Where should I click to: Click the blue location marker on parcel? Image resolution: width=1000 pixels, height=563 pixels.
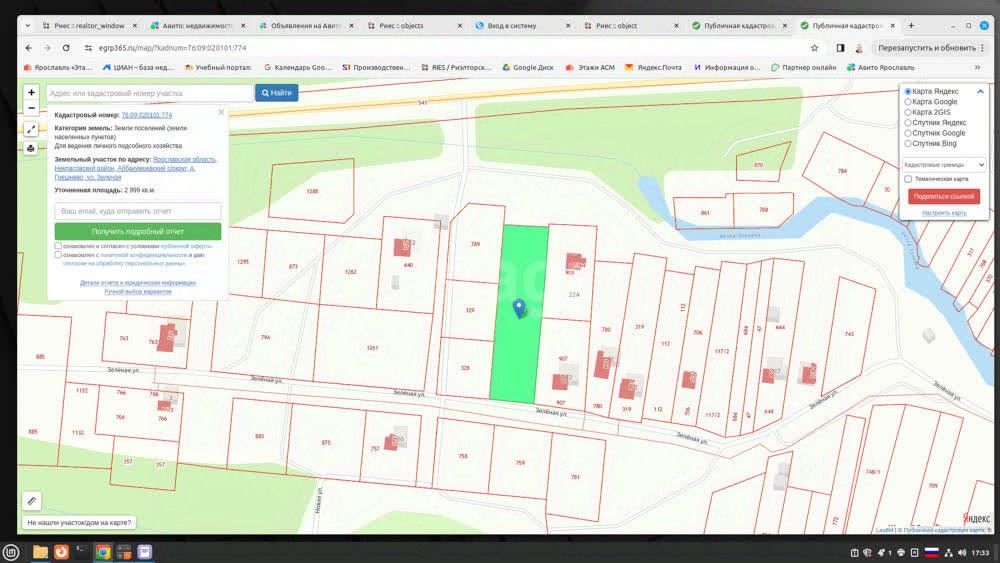(x=519, y=309)
